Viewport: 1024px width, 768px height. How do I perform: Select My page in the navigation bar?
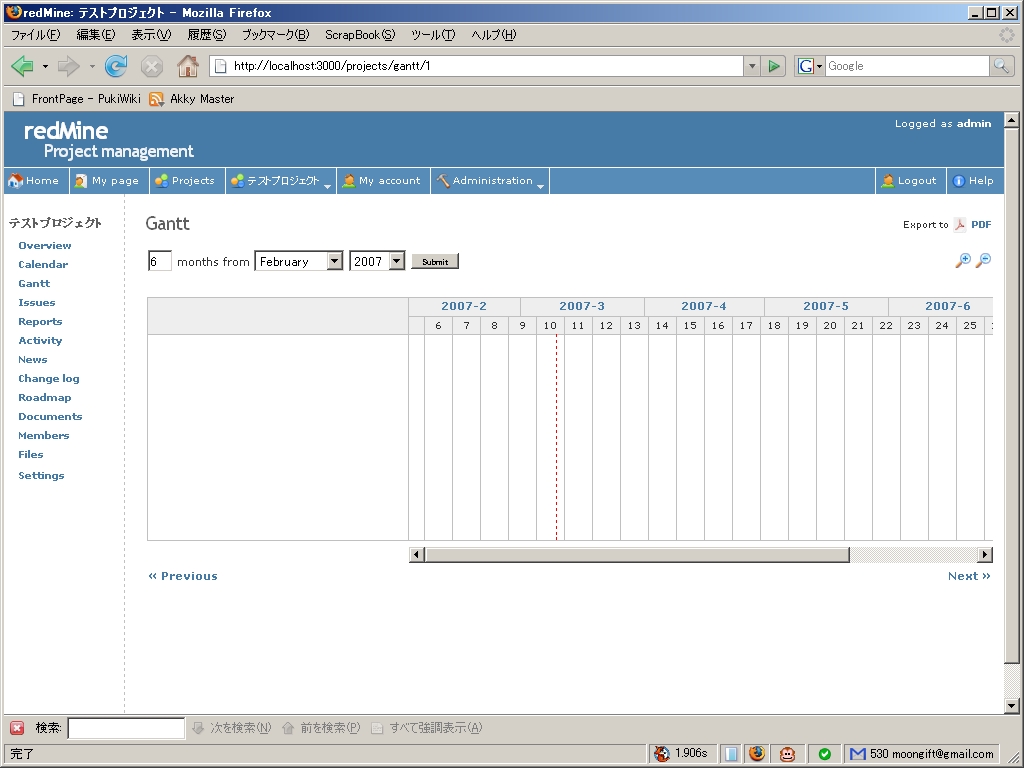pos(108,181)
